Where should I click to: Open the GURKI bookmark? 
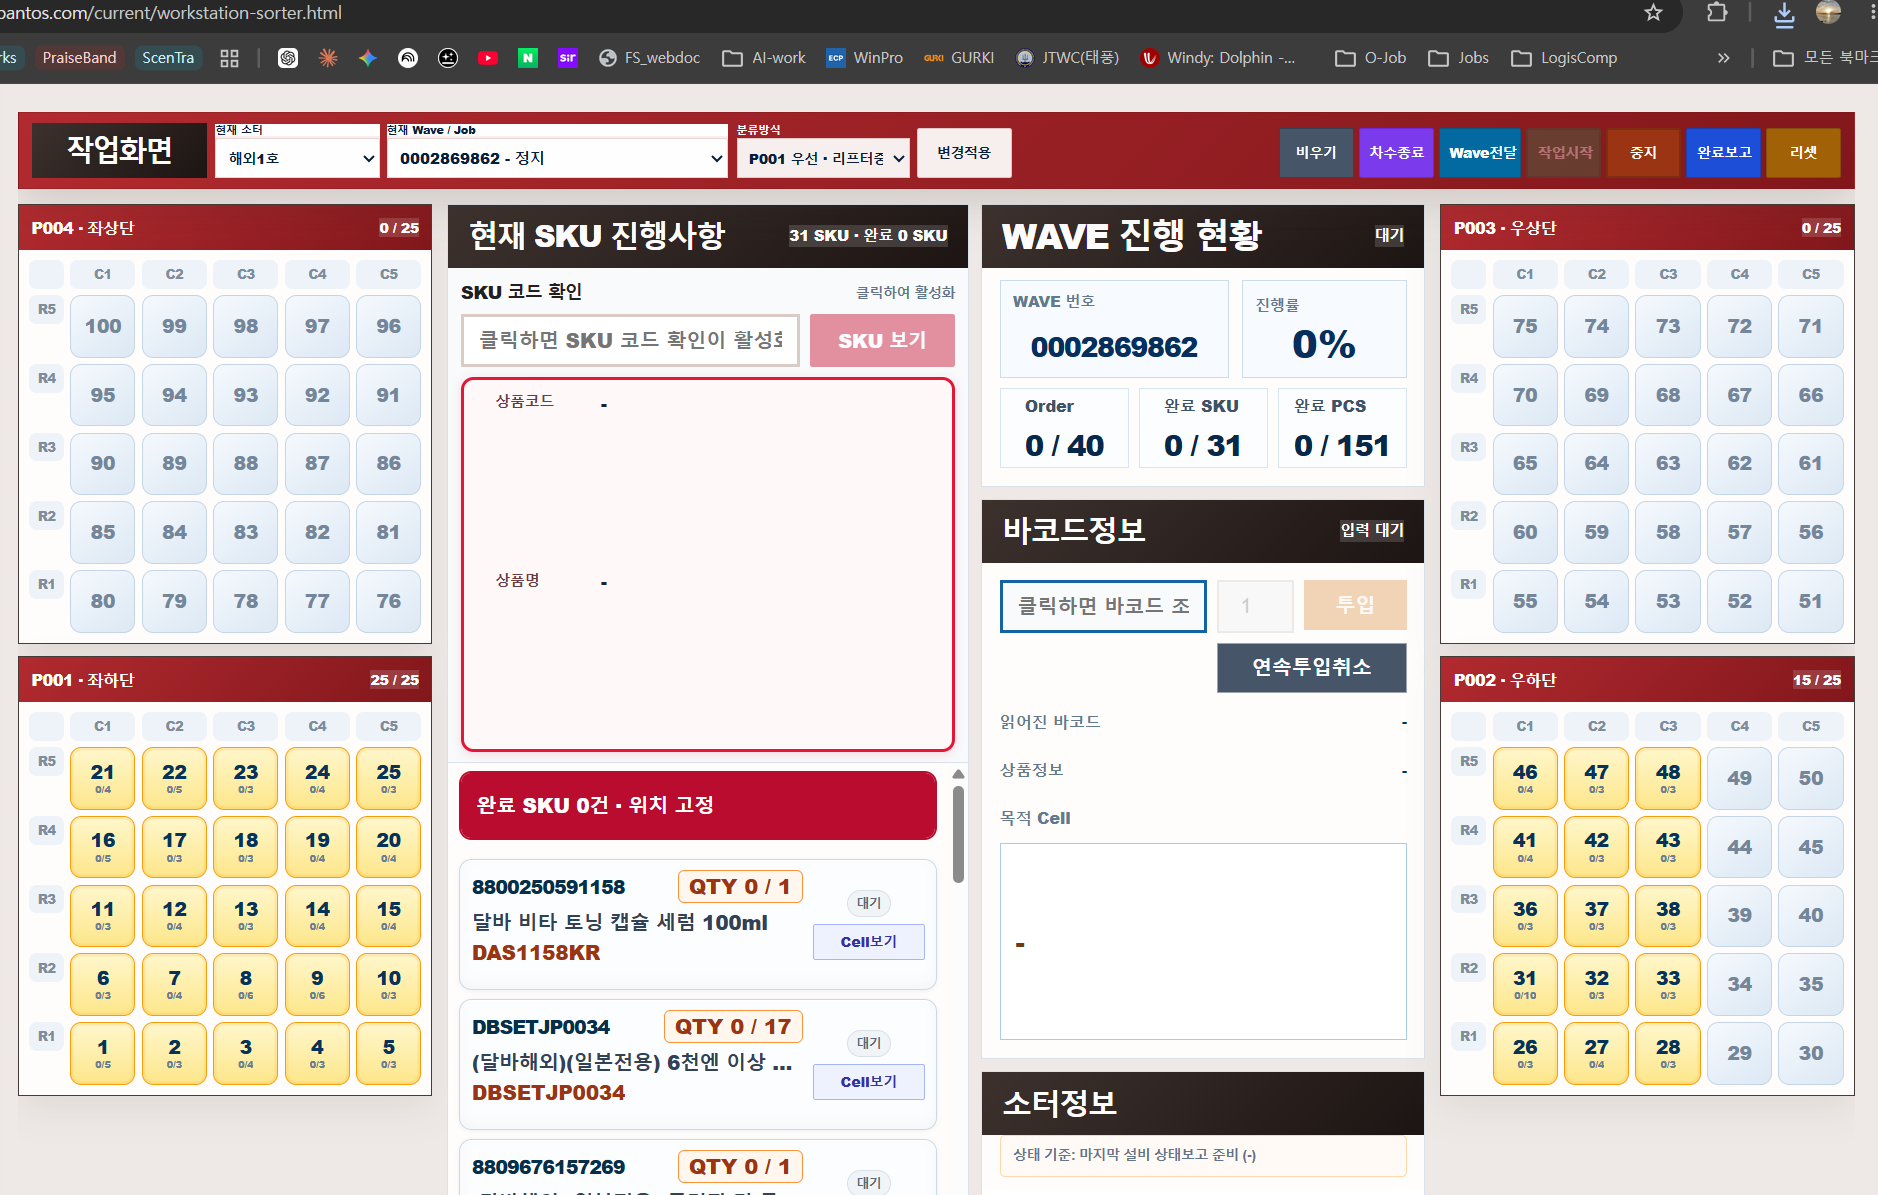pos(960,58)
